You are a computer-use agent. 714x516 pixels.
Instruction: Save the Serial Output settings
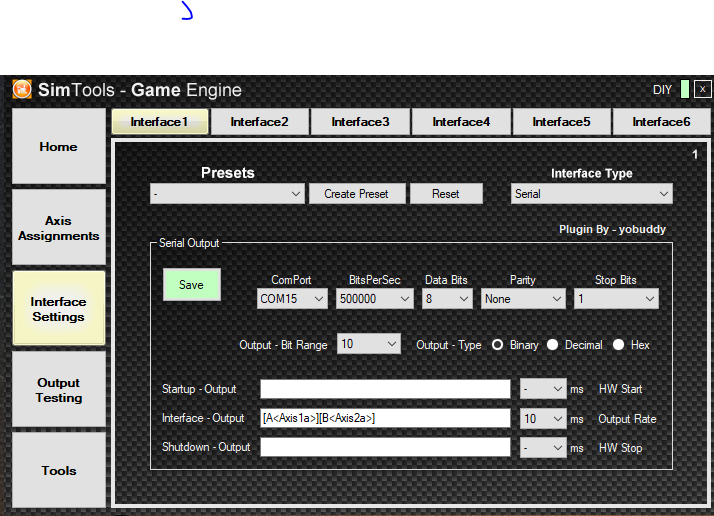(192, 285)
